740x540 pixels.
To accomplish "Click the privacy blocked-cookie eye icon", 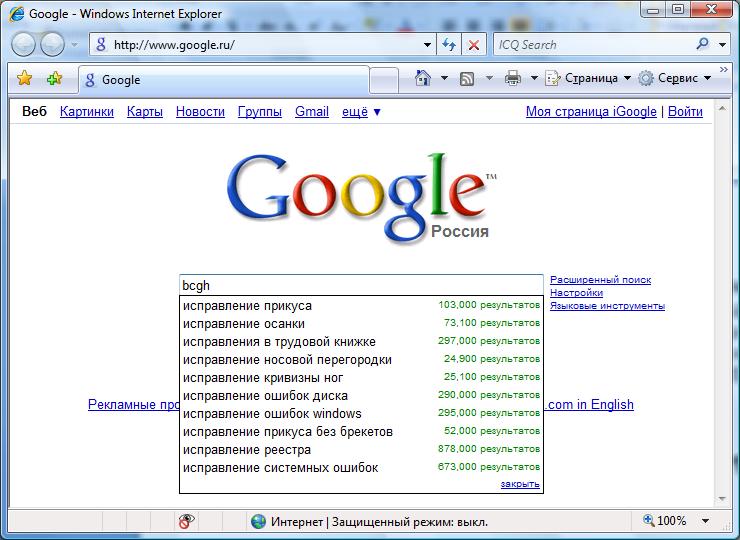I will tap(186, 522).
